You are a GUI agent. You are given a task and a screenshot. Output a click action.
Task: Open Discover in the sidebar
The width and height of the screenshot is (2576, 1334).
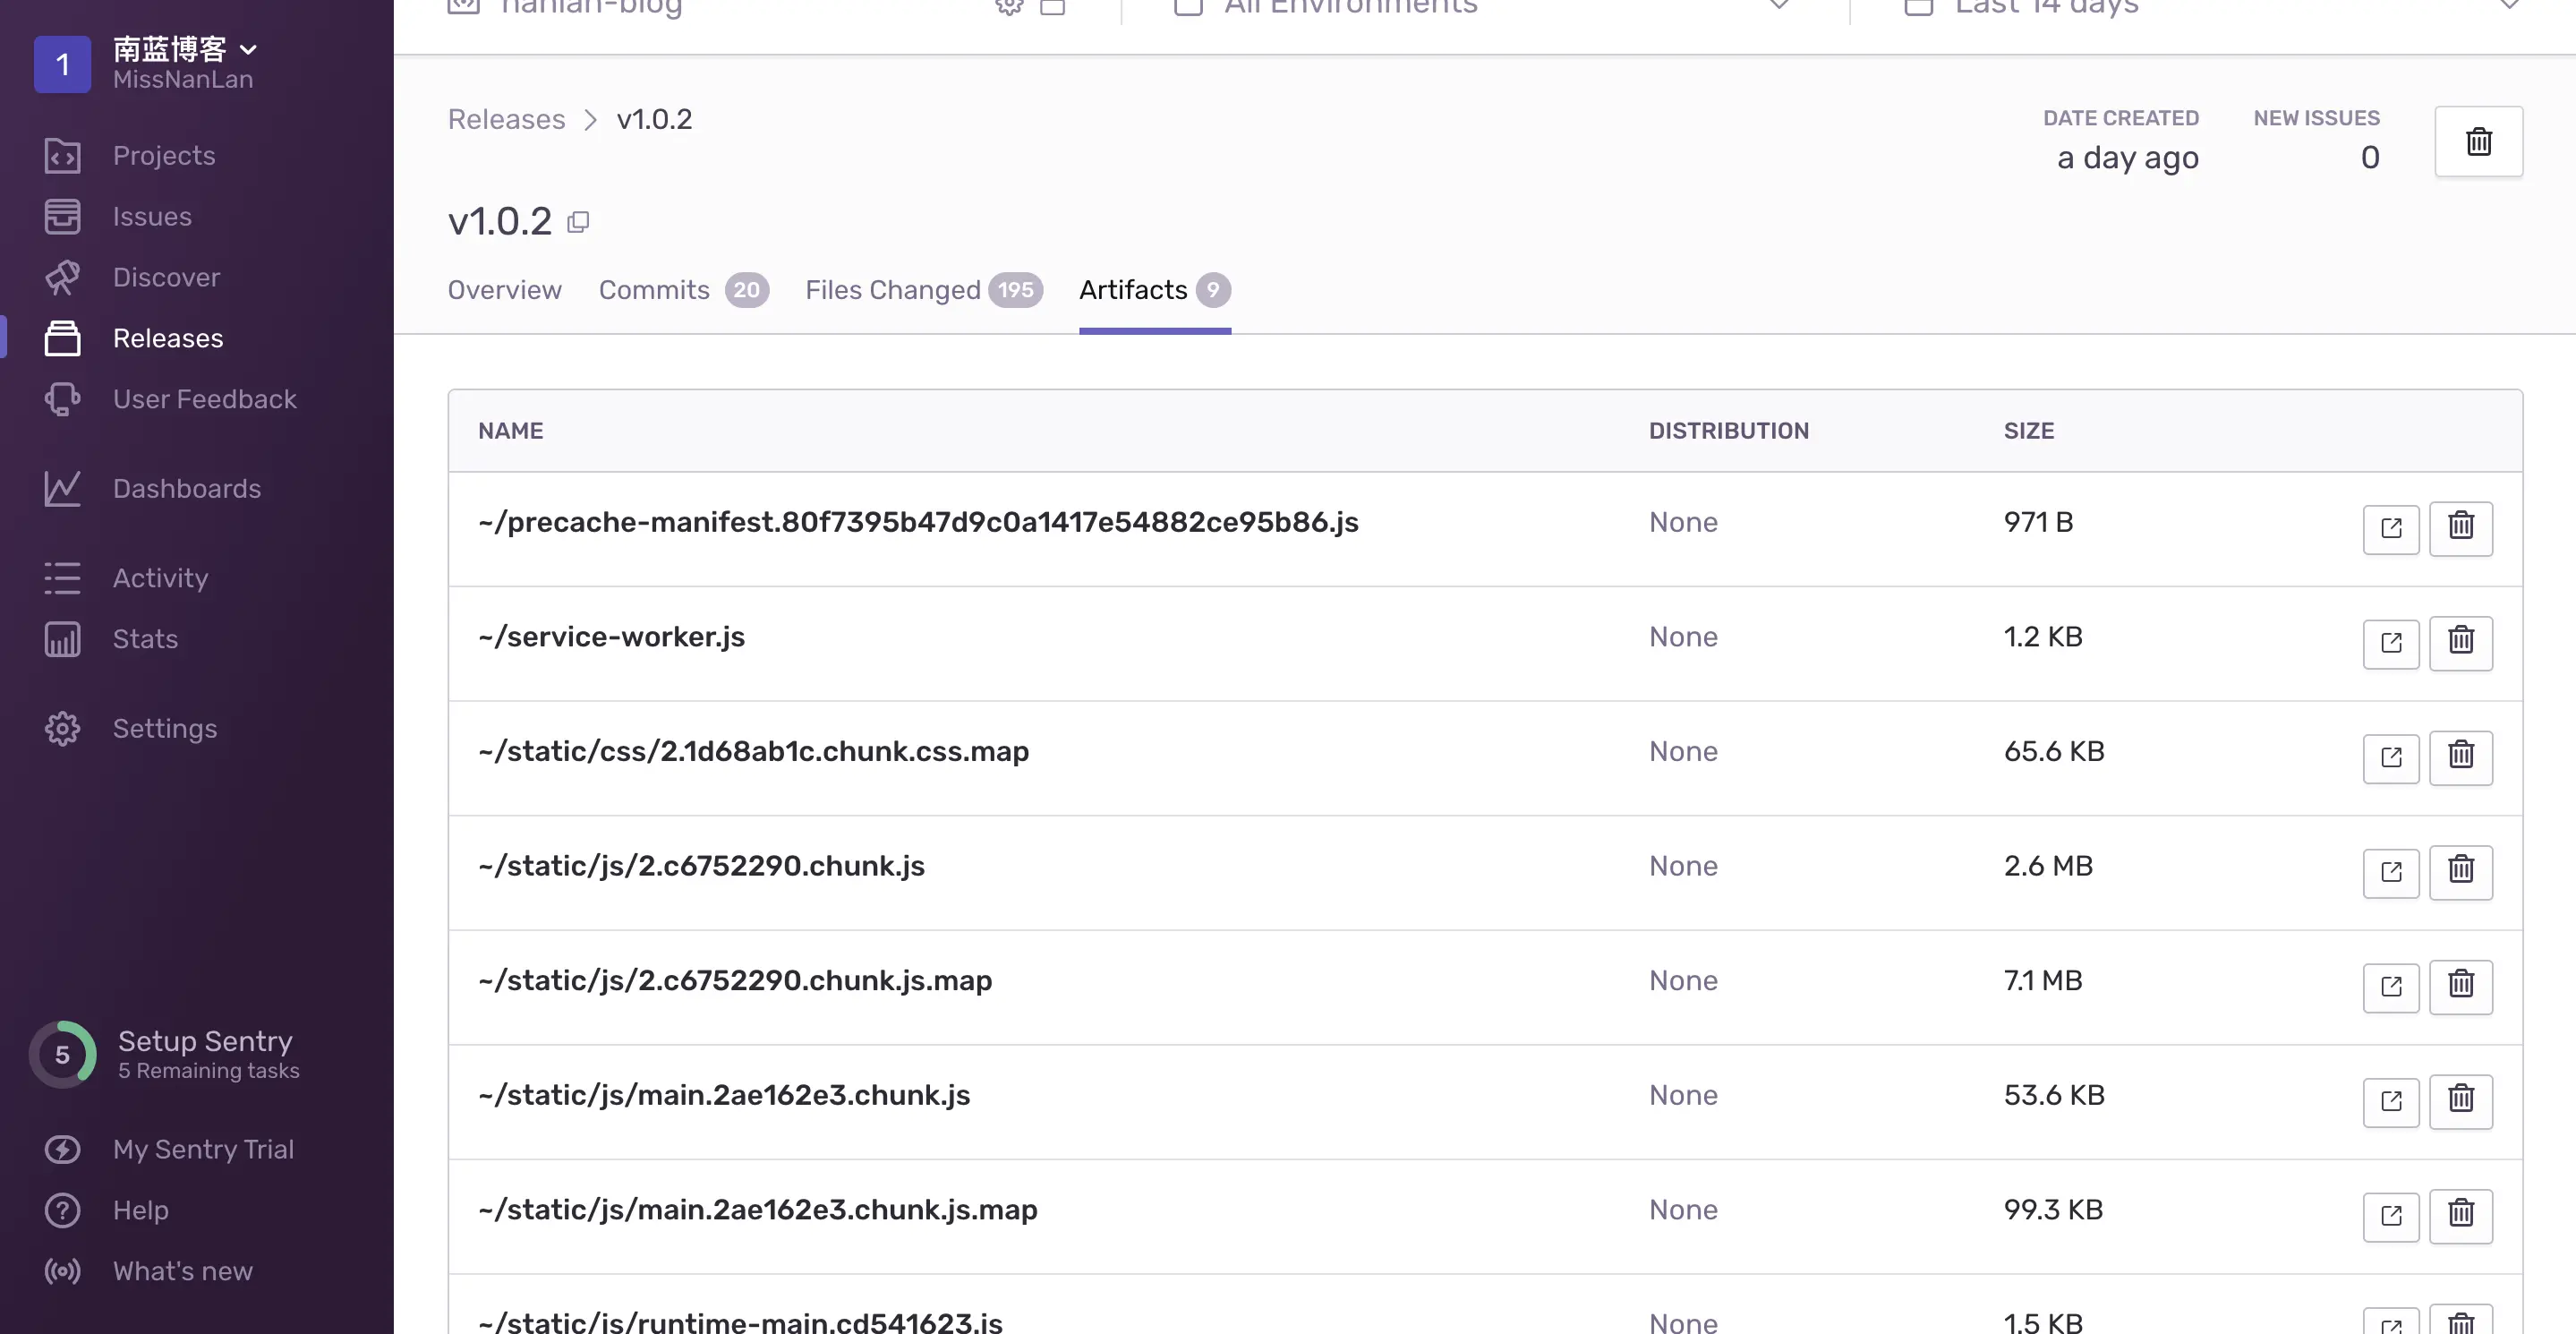pyautogui.click(x=166, y=277)
